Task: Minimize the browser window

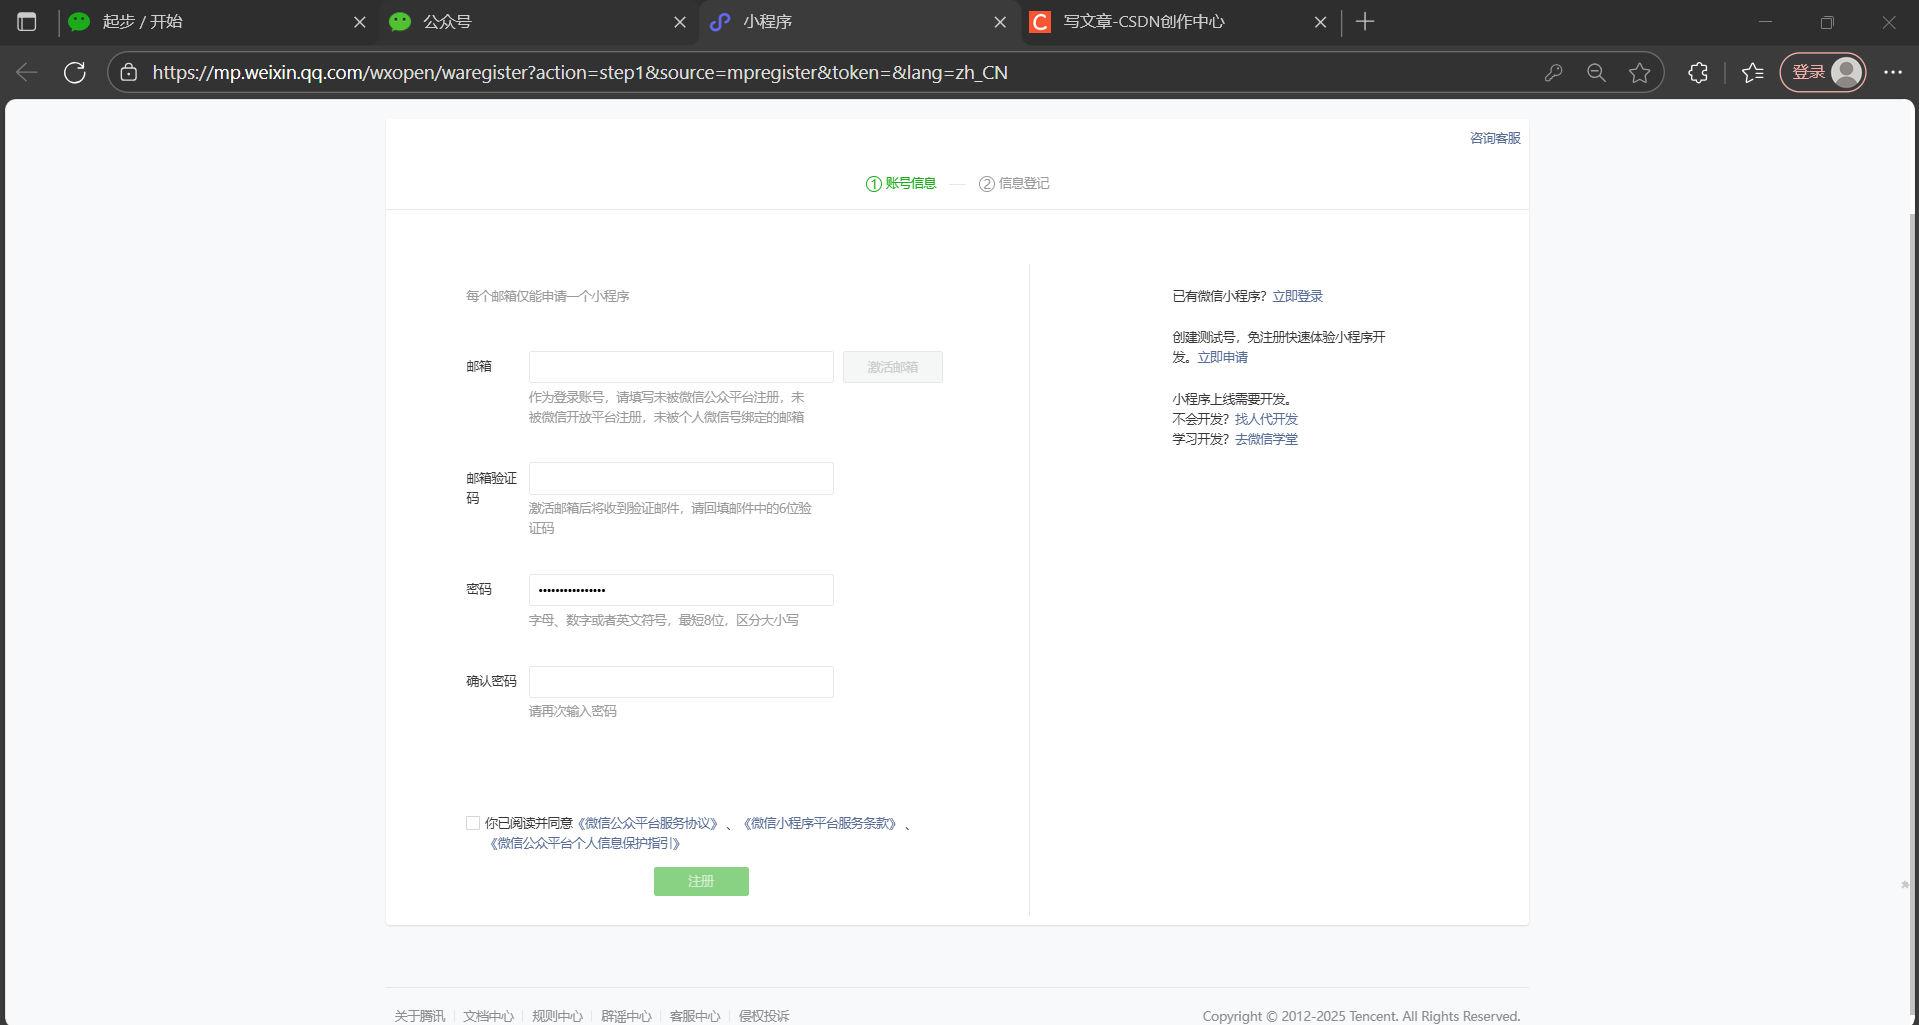Action: point(1765,22)
